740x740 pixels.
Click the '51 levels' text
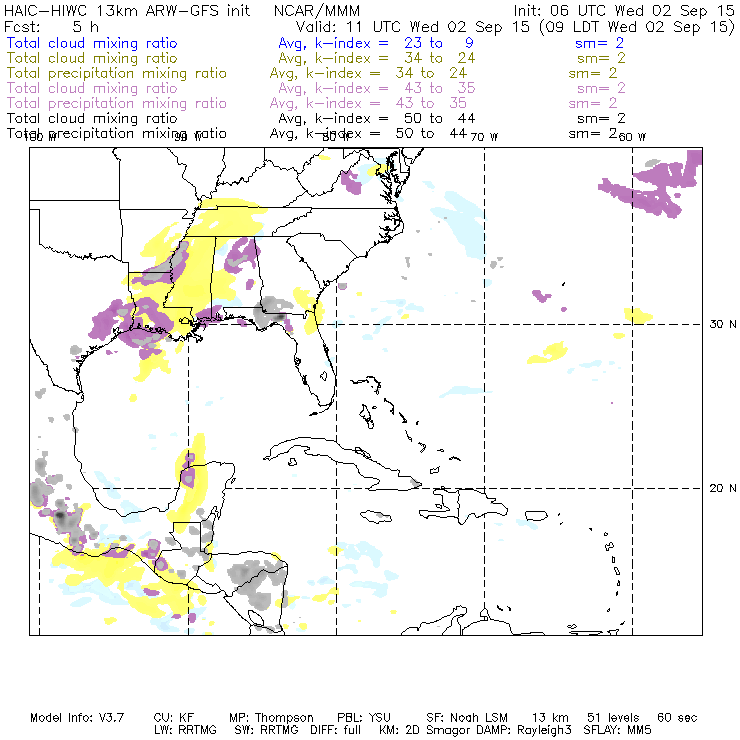coord(613,718)
